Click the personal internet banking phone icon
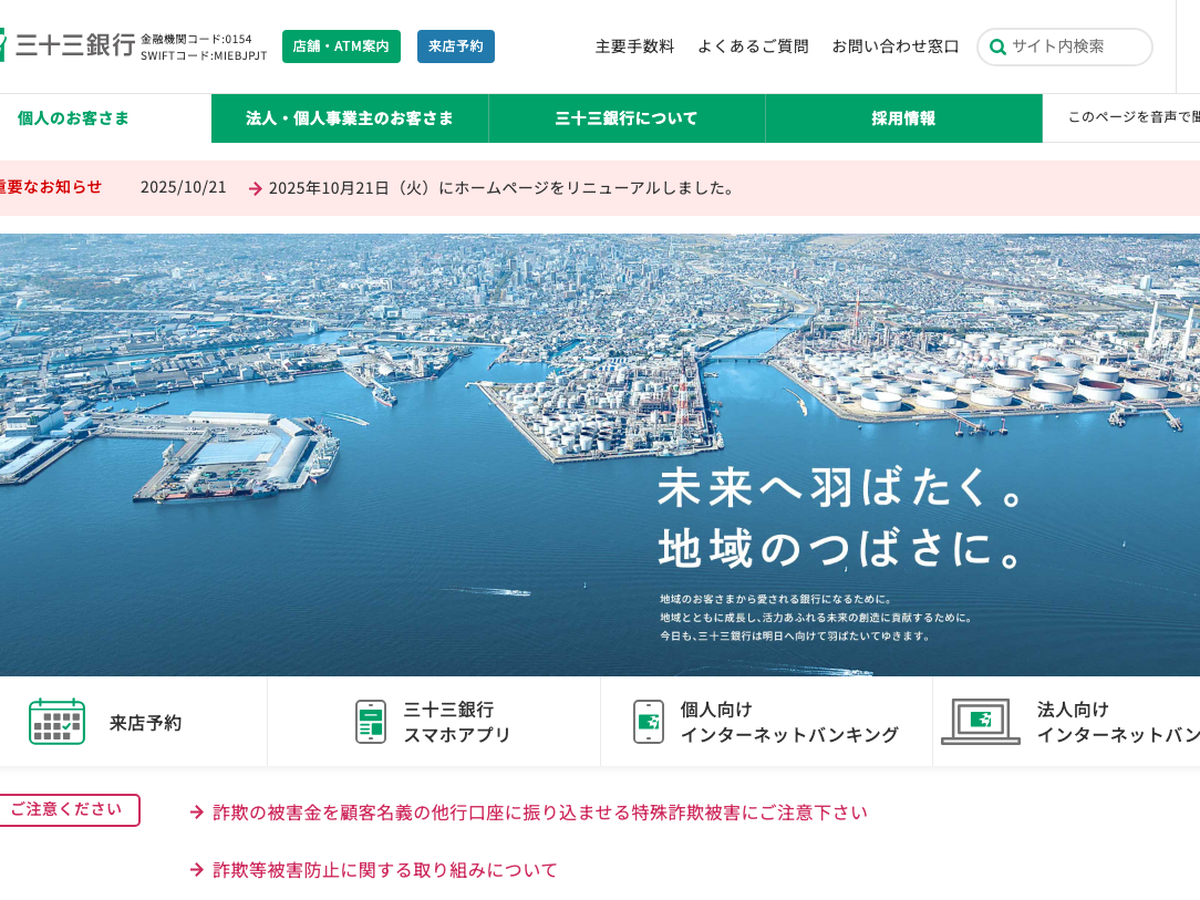 [648, 721]
